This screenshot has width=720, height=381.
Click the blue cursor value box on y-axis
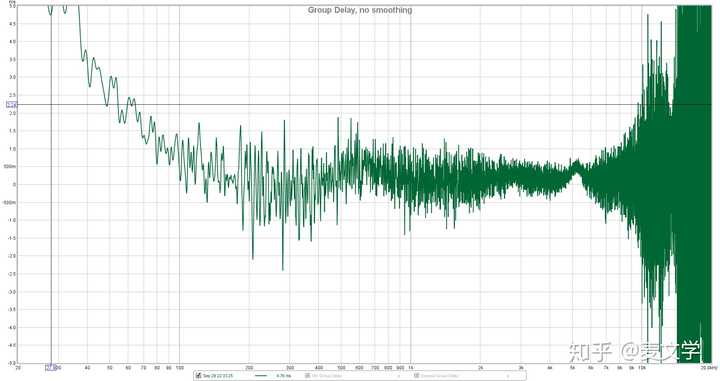[12, 105]
